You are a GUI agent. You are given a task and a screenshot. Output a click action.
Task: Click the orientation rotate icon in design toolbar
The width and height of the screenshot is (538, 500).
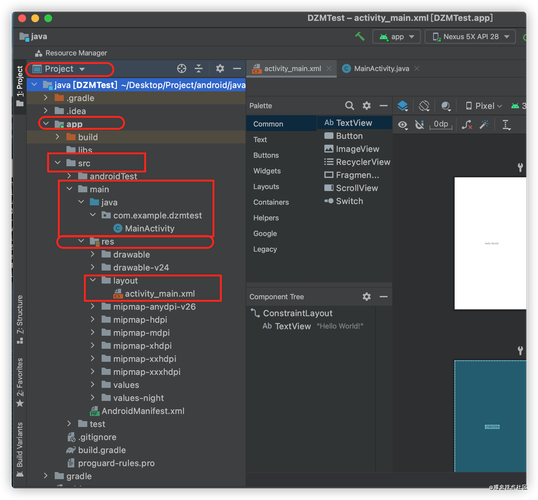click(424, 106)
